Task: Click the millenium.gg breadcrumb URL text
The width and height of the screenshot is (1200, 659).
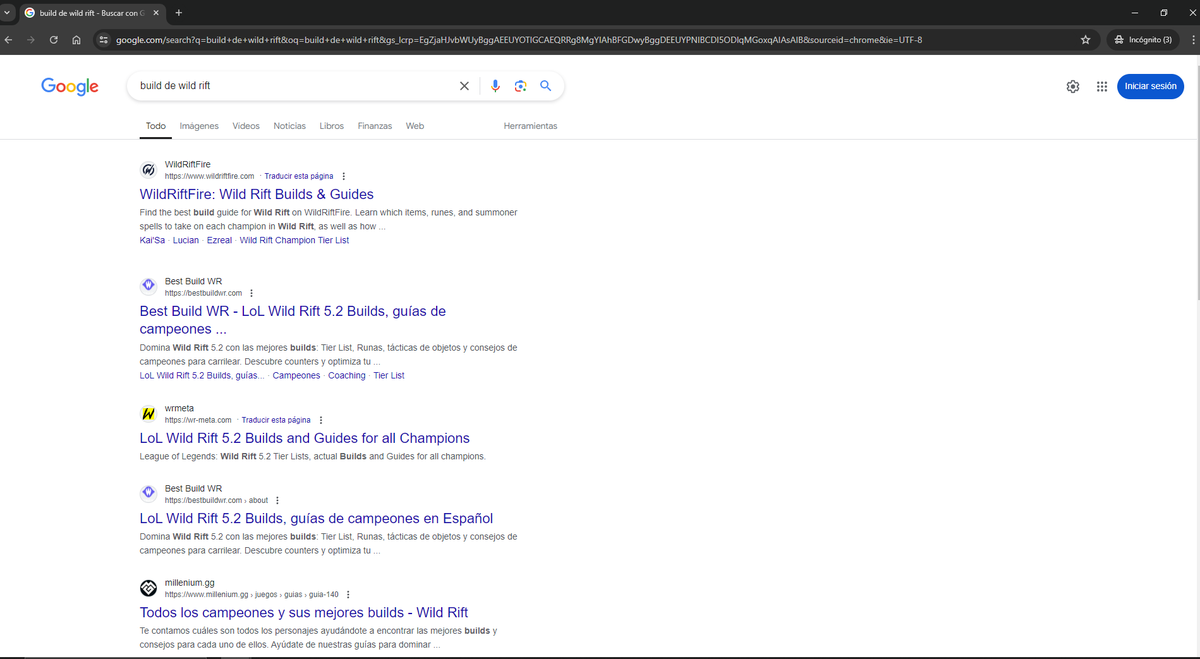Action: (252, 594)
